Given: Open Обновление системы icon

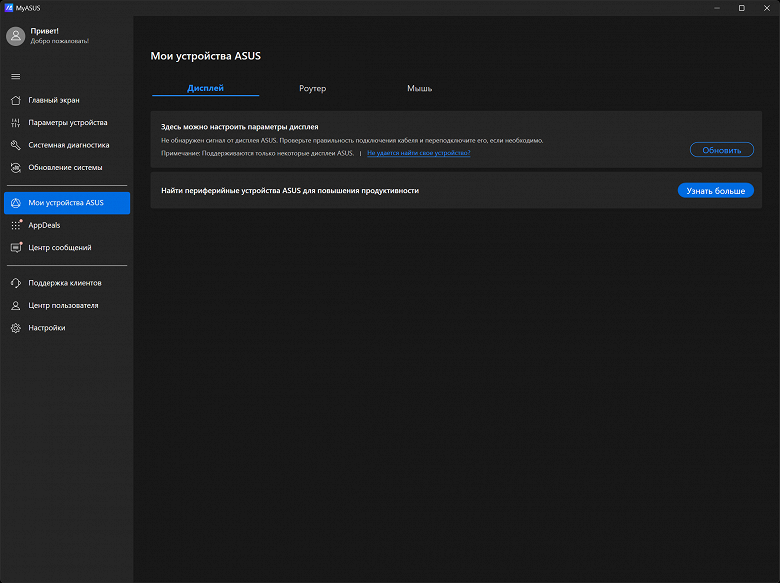Looking at the screenshot, I should tap(15, 168).
